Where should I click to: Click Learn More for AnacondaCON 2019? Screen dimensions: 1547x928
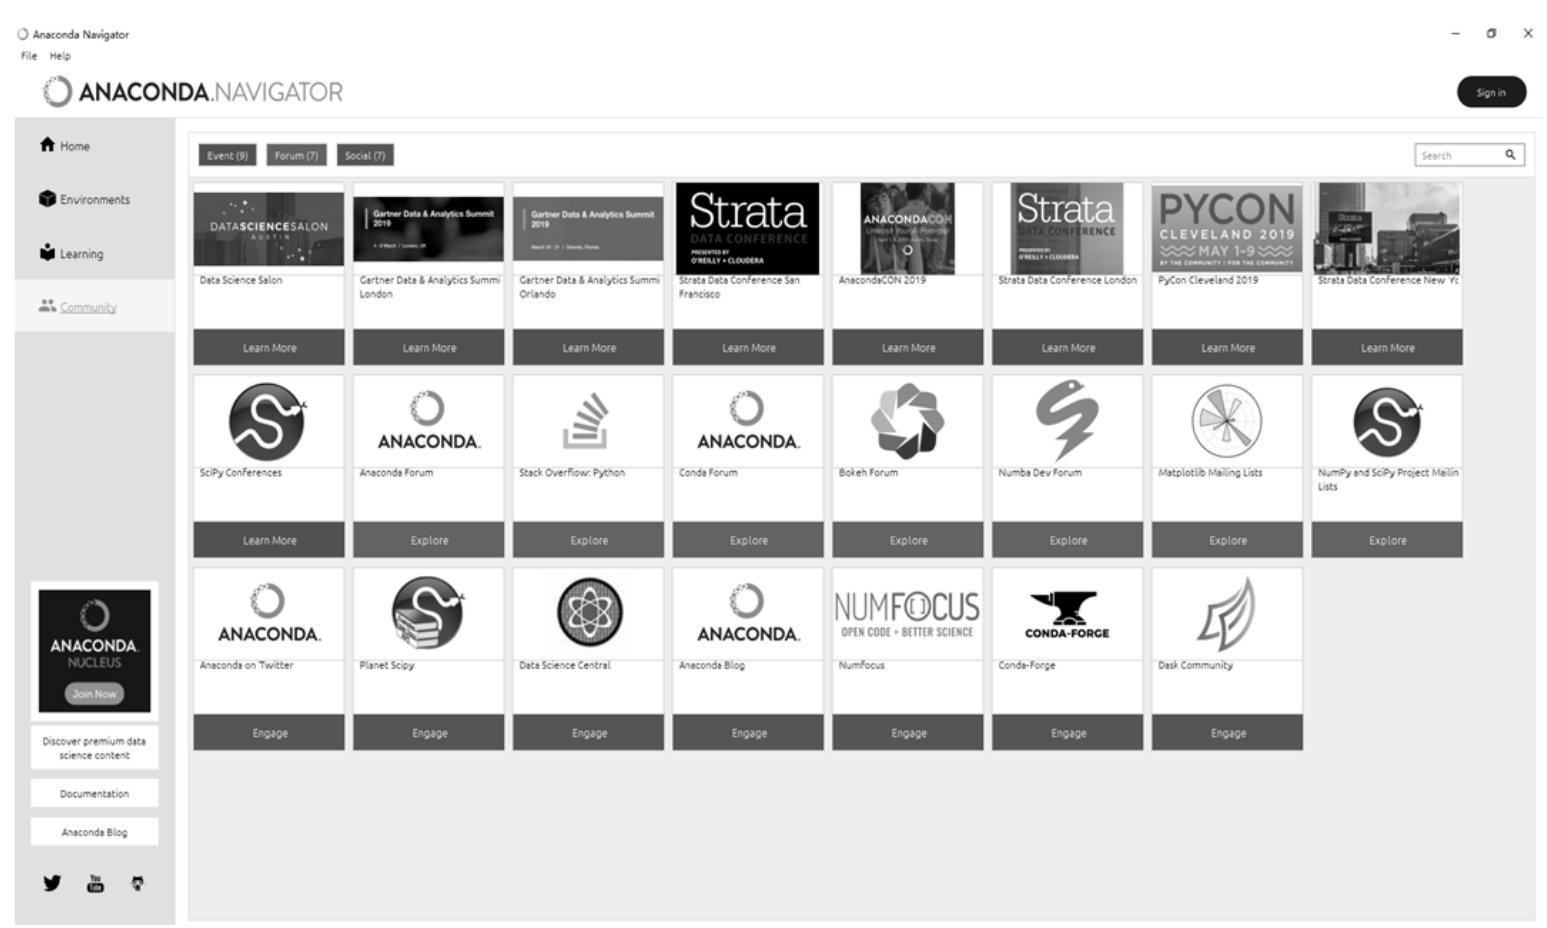(908, 348)
